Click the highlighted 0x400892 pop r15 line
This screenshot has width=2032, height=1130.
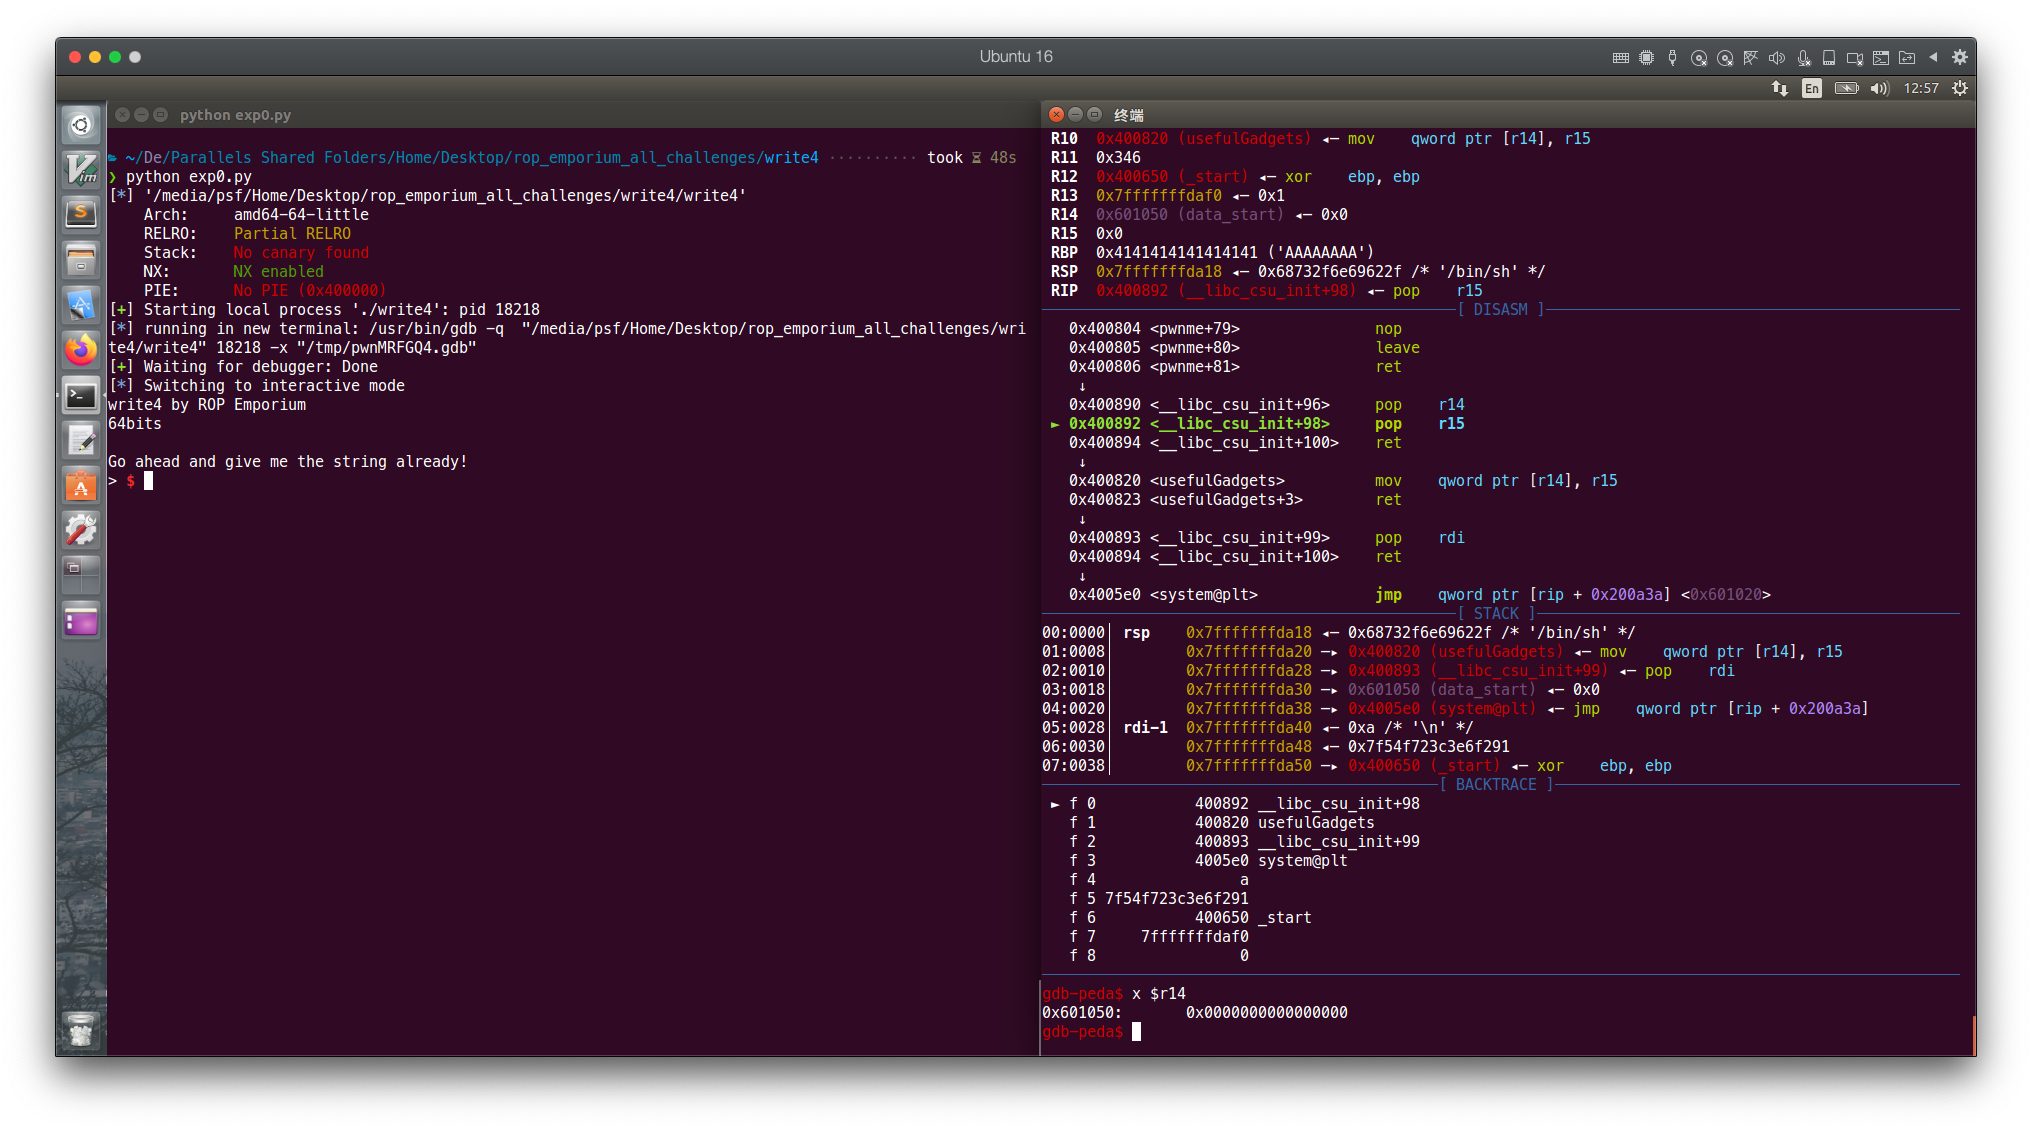[x=1257, y=424]
